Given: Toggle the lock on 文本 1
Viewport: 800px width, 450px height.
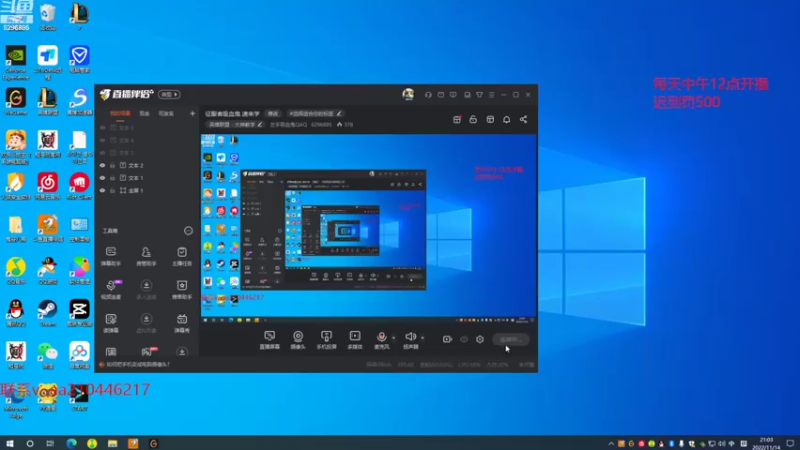Looking at the screenshot, I should pyautogui.click(x=112, y=178).
